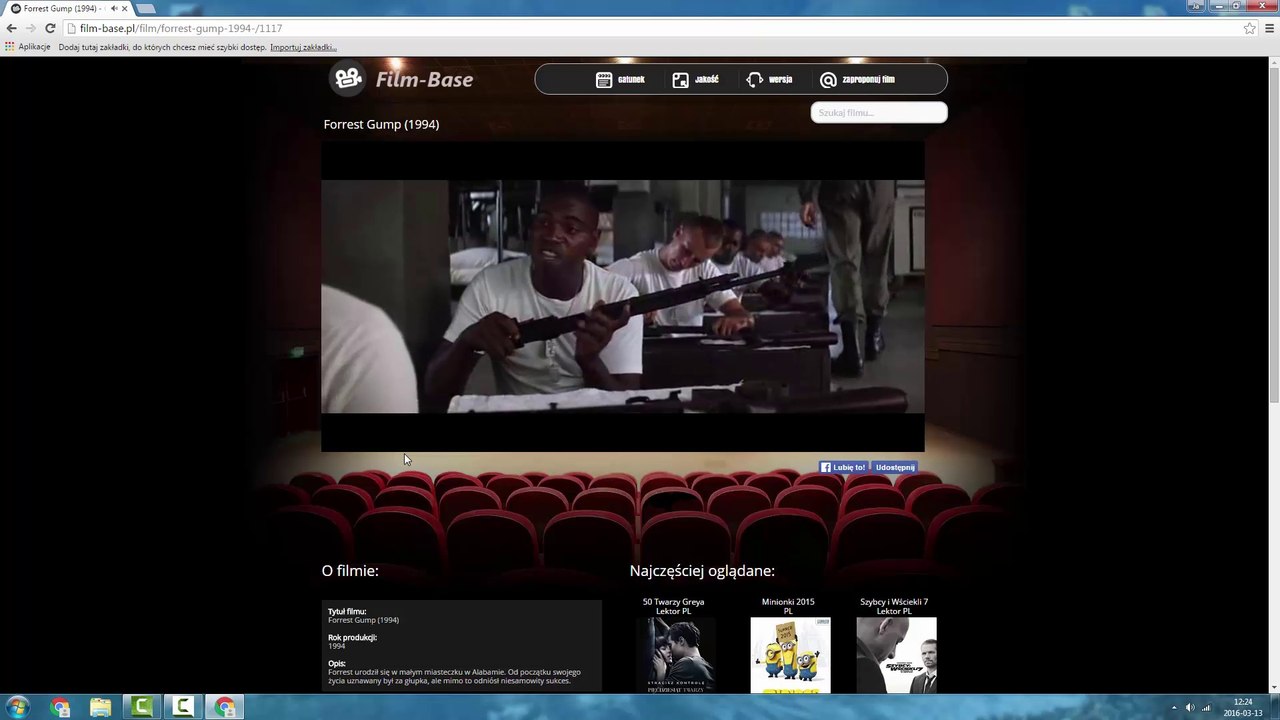This screenshot has height=720, width=1280.
Task: Open the Chrome hamburger menu
Action: click(x=1270, y=28)
